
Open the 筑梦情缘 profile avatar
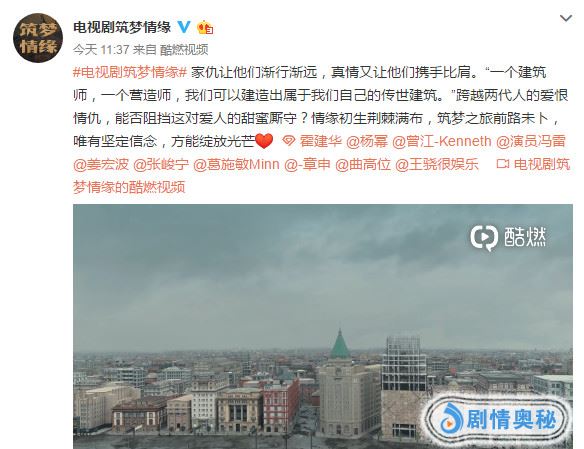click(38, 38)
